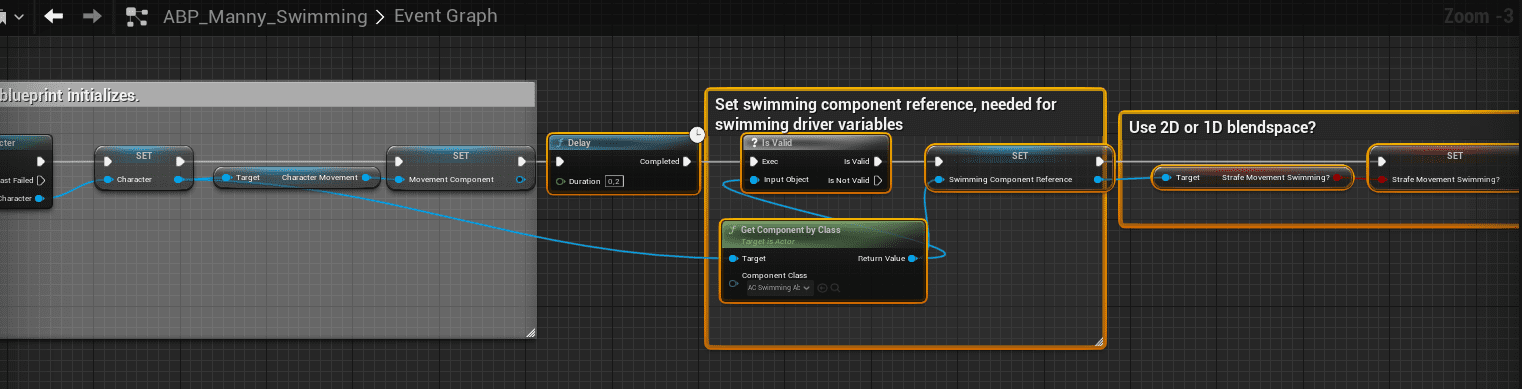The image size is (1522, 389).
Task: Click the Character output pin on the cast node
Action: pyautogui.click(x=39, y=198)
